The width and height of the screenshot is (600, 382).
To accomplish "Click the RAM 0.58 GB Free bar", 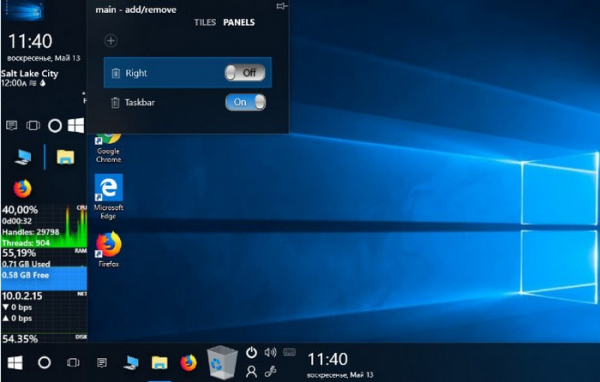I will pos(44,278).
